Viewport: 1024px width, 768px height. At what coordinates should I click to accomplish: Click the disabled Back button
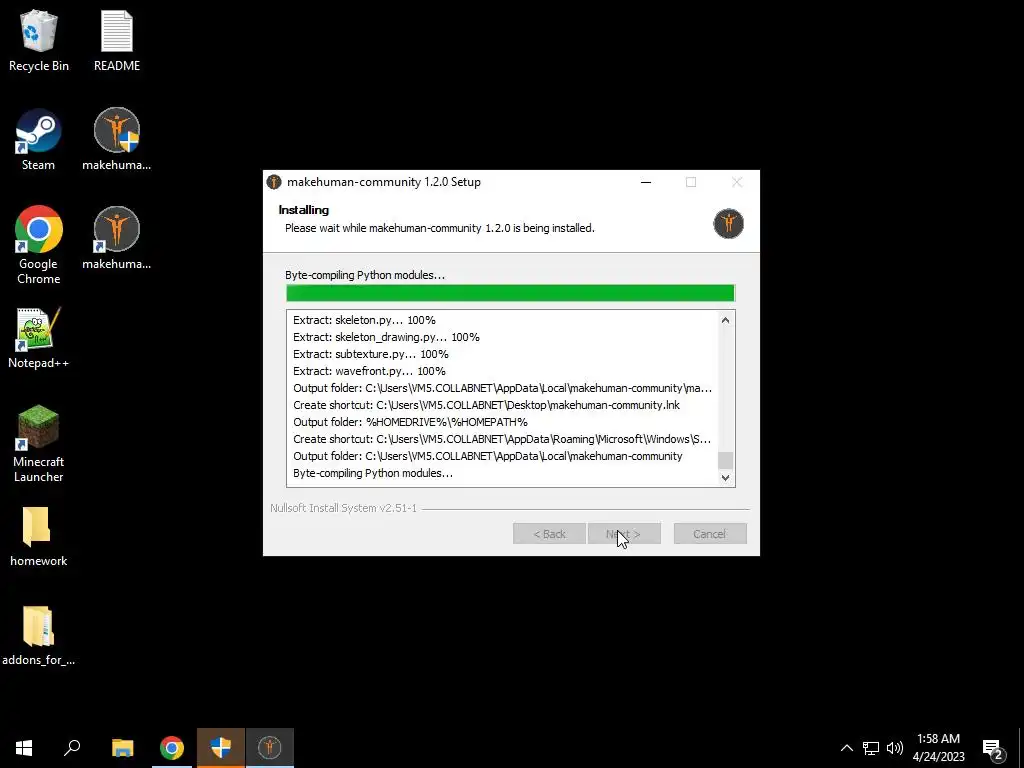549,534
